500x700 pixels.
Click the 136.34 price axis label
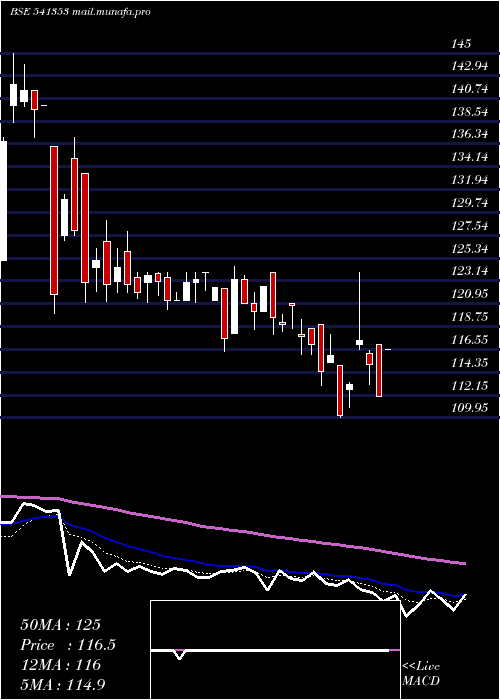[471, 134]
